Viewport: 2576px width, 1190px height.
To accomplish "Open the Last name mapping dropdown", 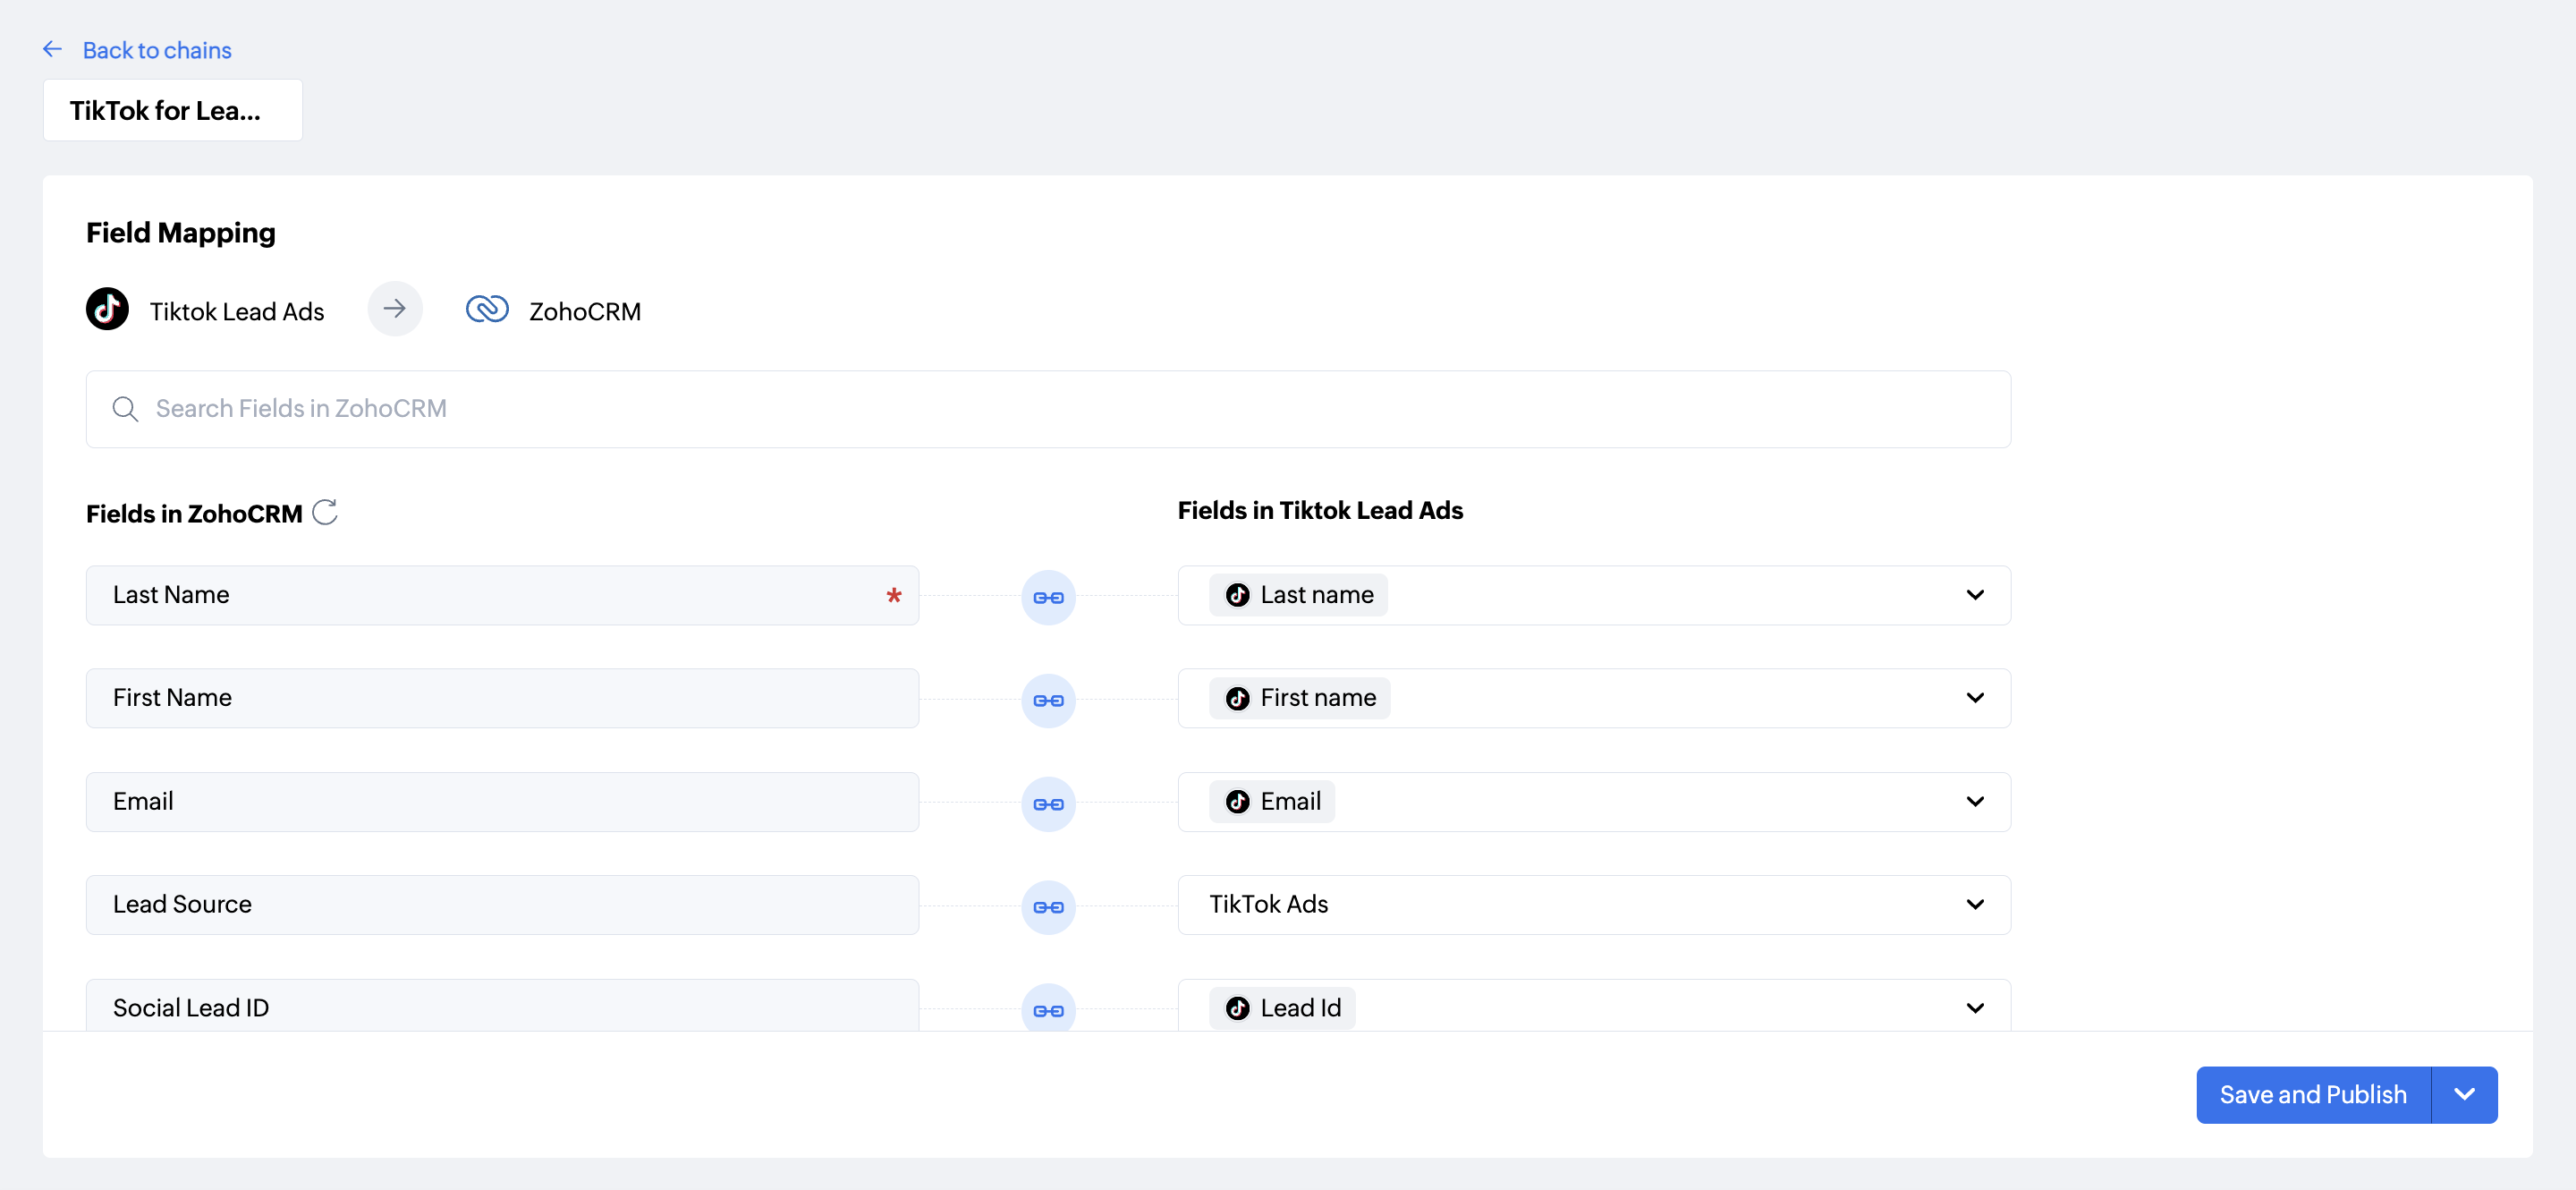I will point(1974,595).
